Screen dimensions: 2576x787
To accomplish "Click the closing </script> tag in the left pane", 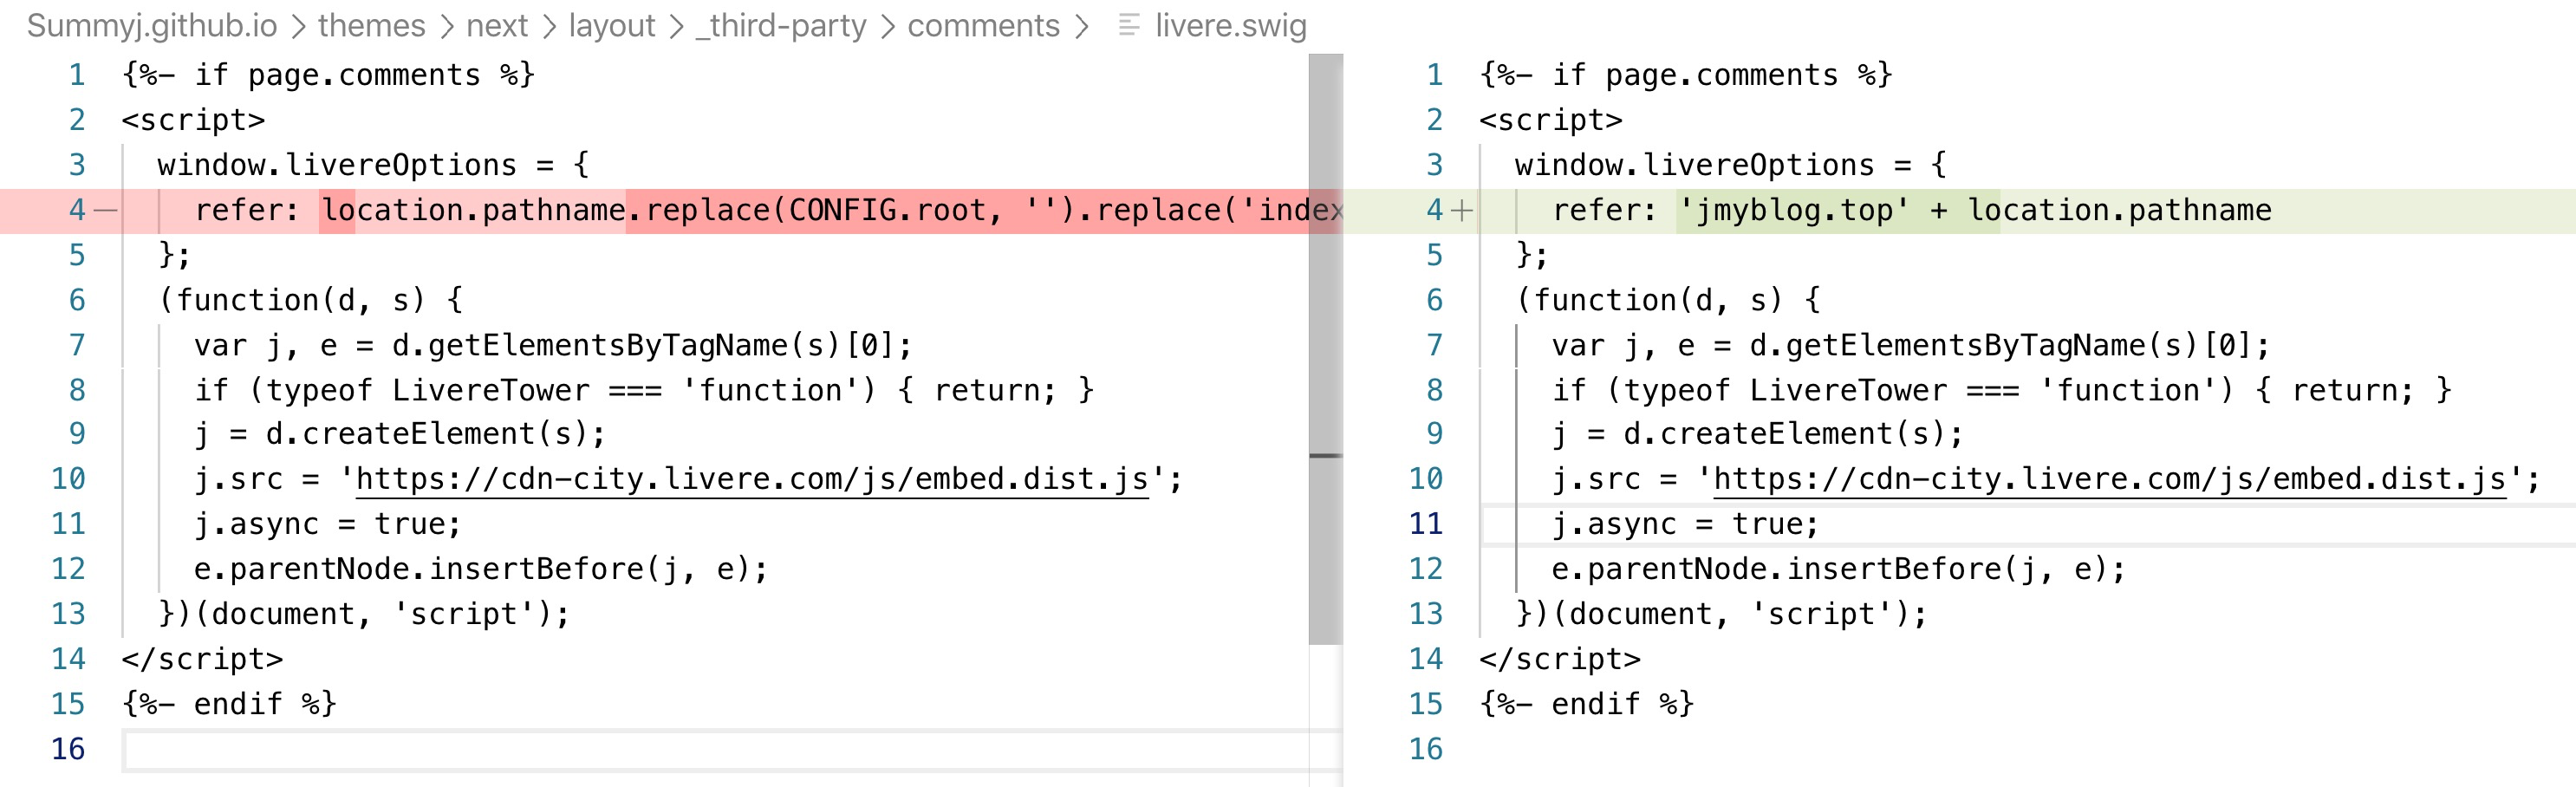I will [x=203, y=659].
